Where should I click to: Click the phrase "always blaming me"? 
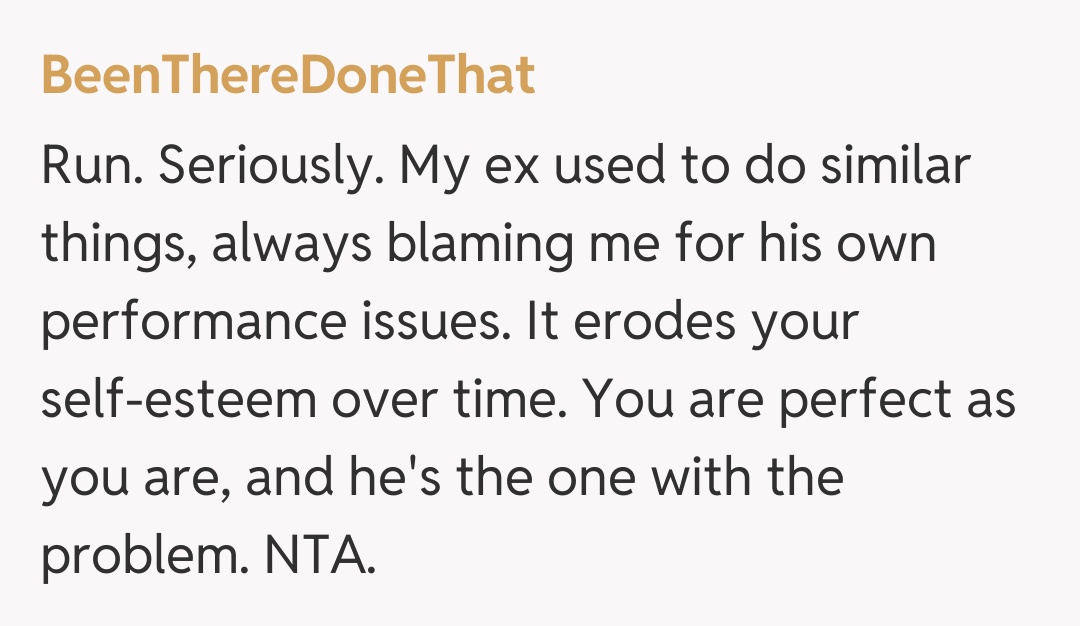click(x=441, y=245)
